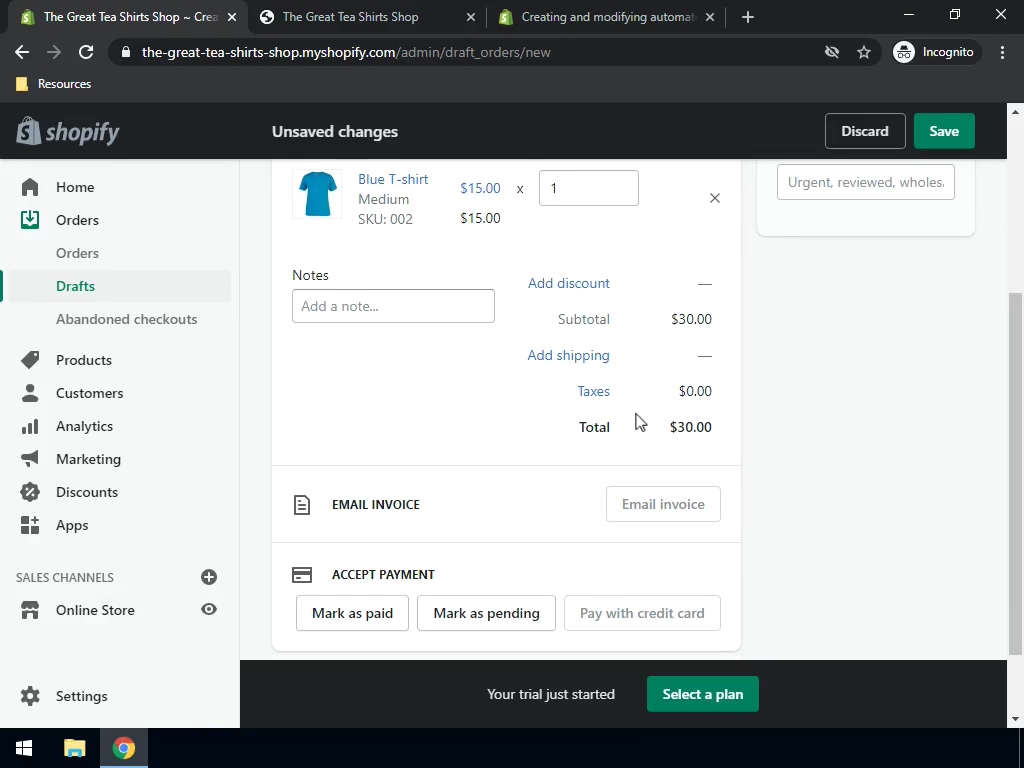The height and width of the screenshot is (768, 1024).
Task: Reload the page with refresh icon
Action: [x=86, y=52]
